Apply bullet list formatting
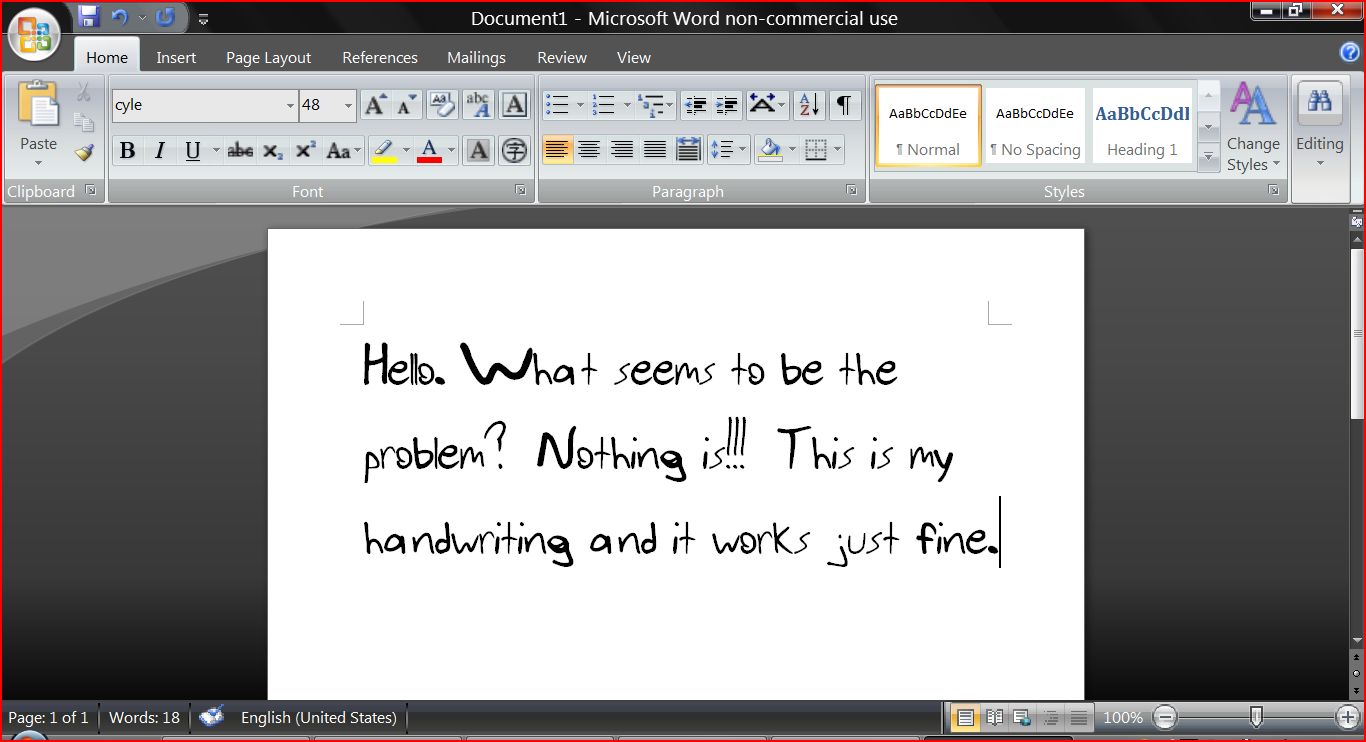Viewport: 1366px width, 742px height. pyautogui.click(x=558, y=105)
